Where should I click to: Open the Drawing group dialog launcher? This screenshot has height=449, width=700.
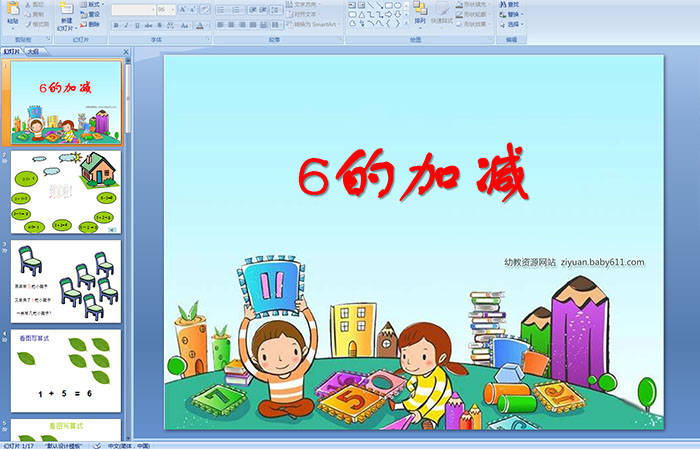(491, 40)
